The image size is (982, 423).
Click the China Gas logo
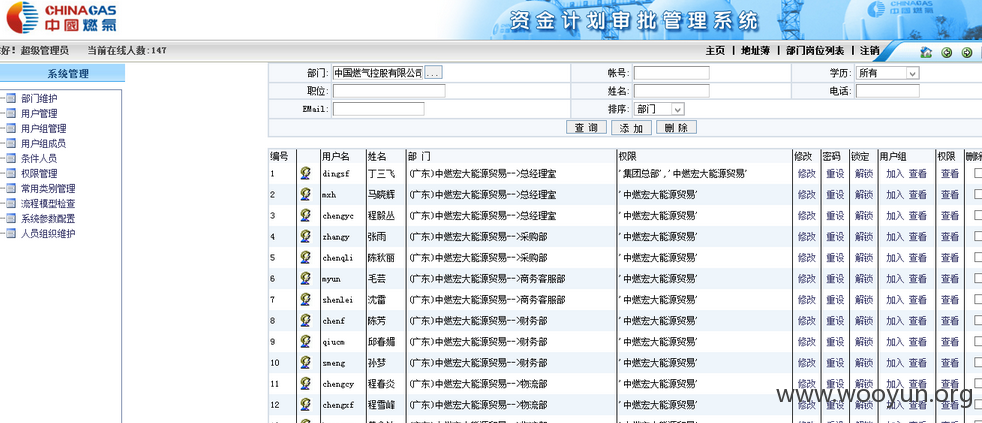61,18
